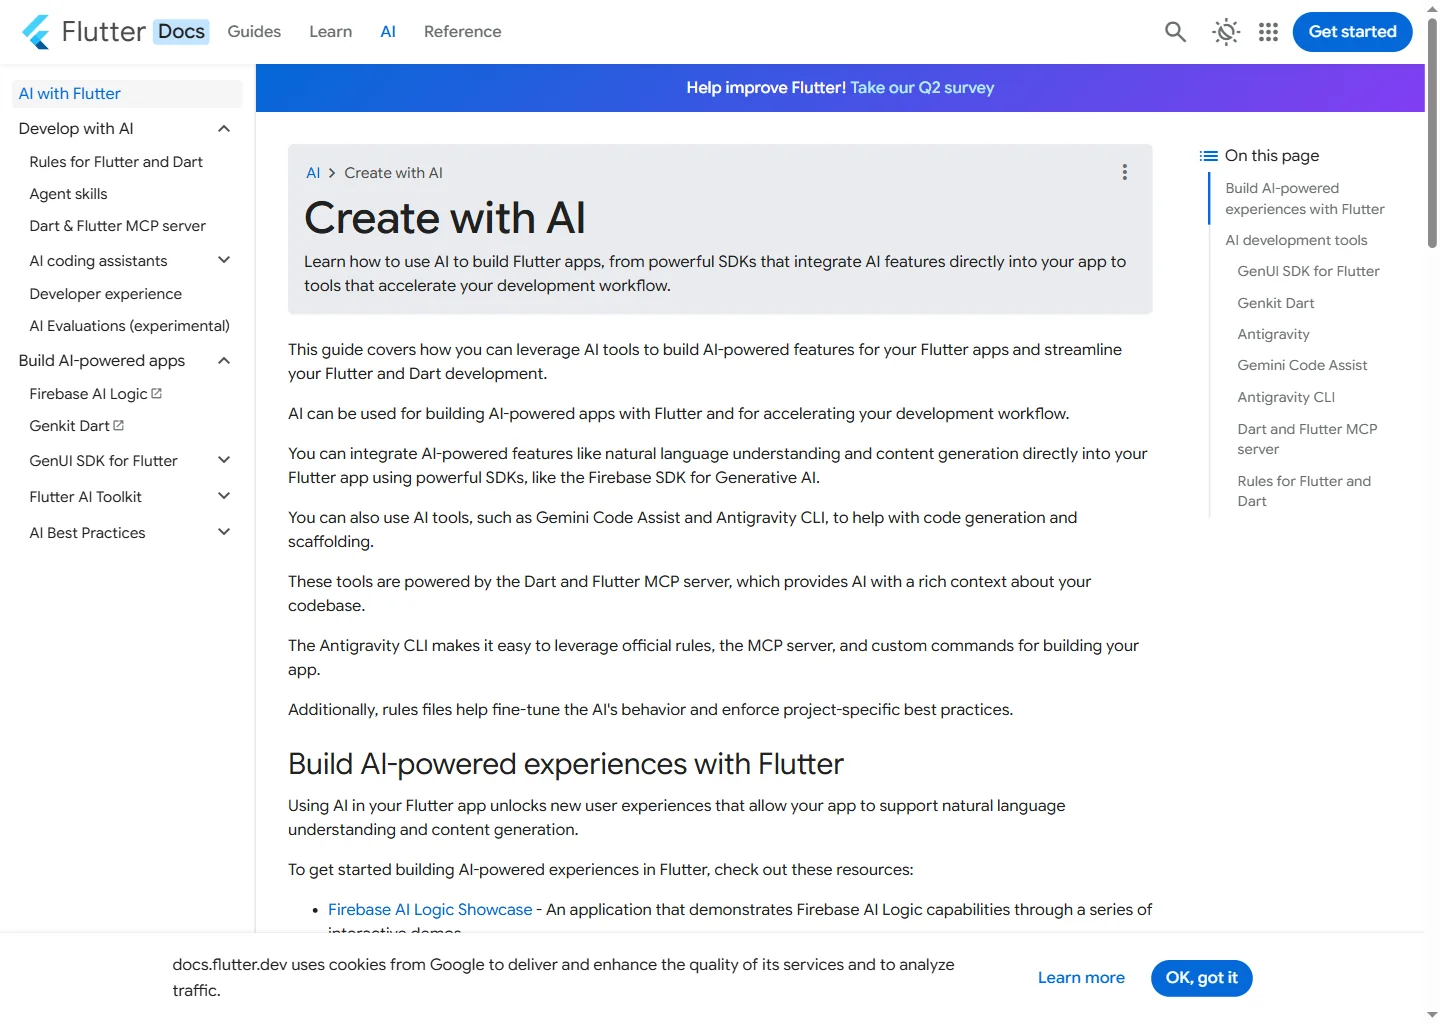Click the AI coding assistants sidebar label
The image size is (1440, 1024).
point(98,261)
